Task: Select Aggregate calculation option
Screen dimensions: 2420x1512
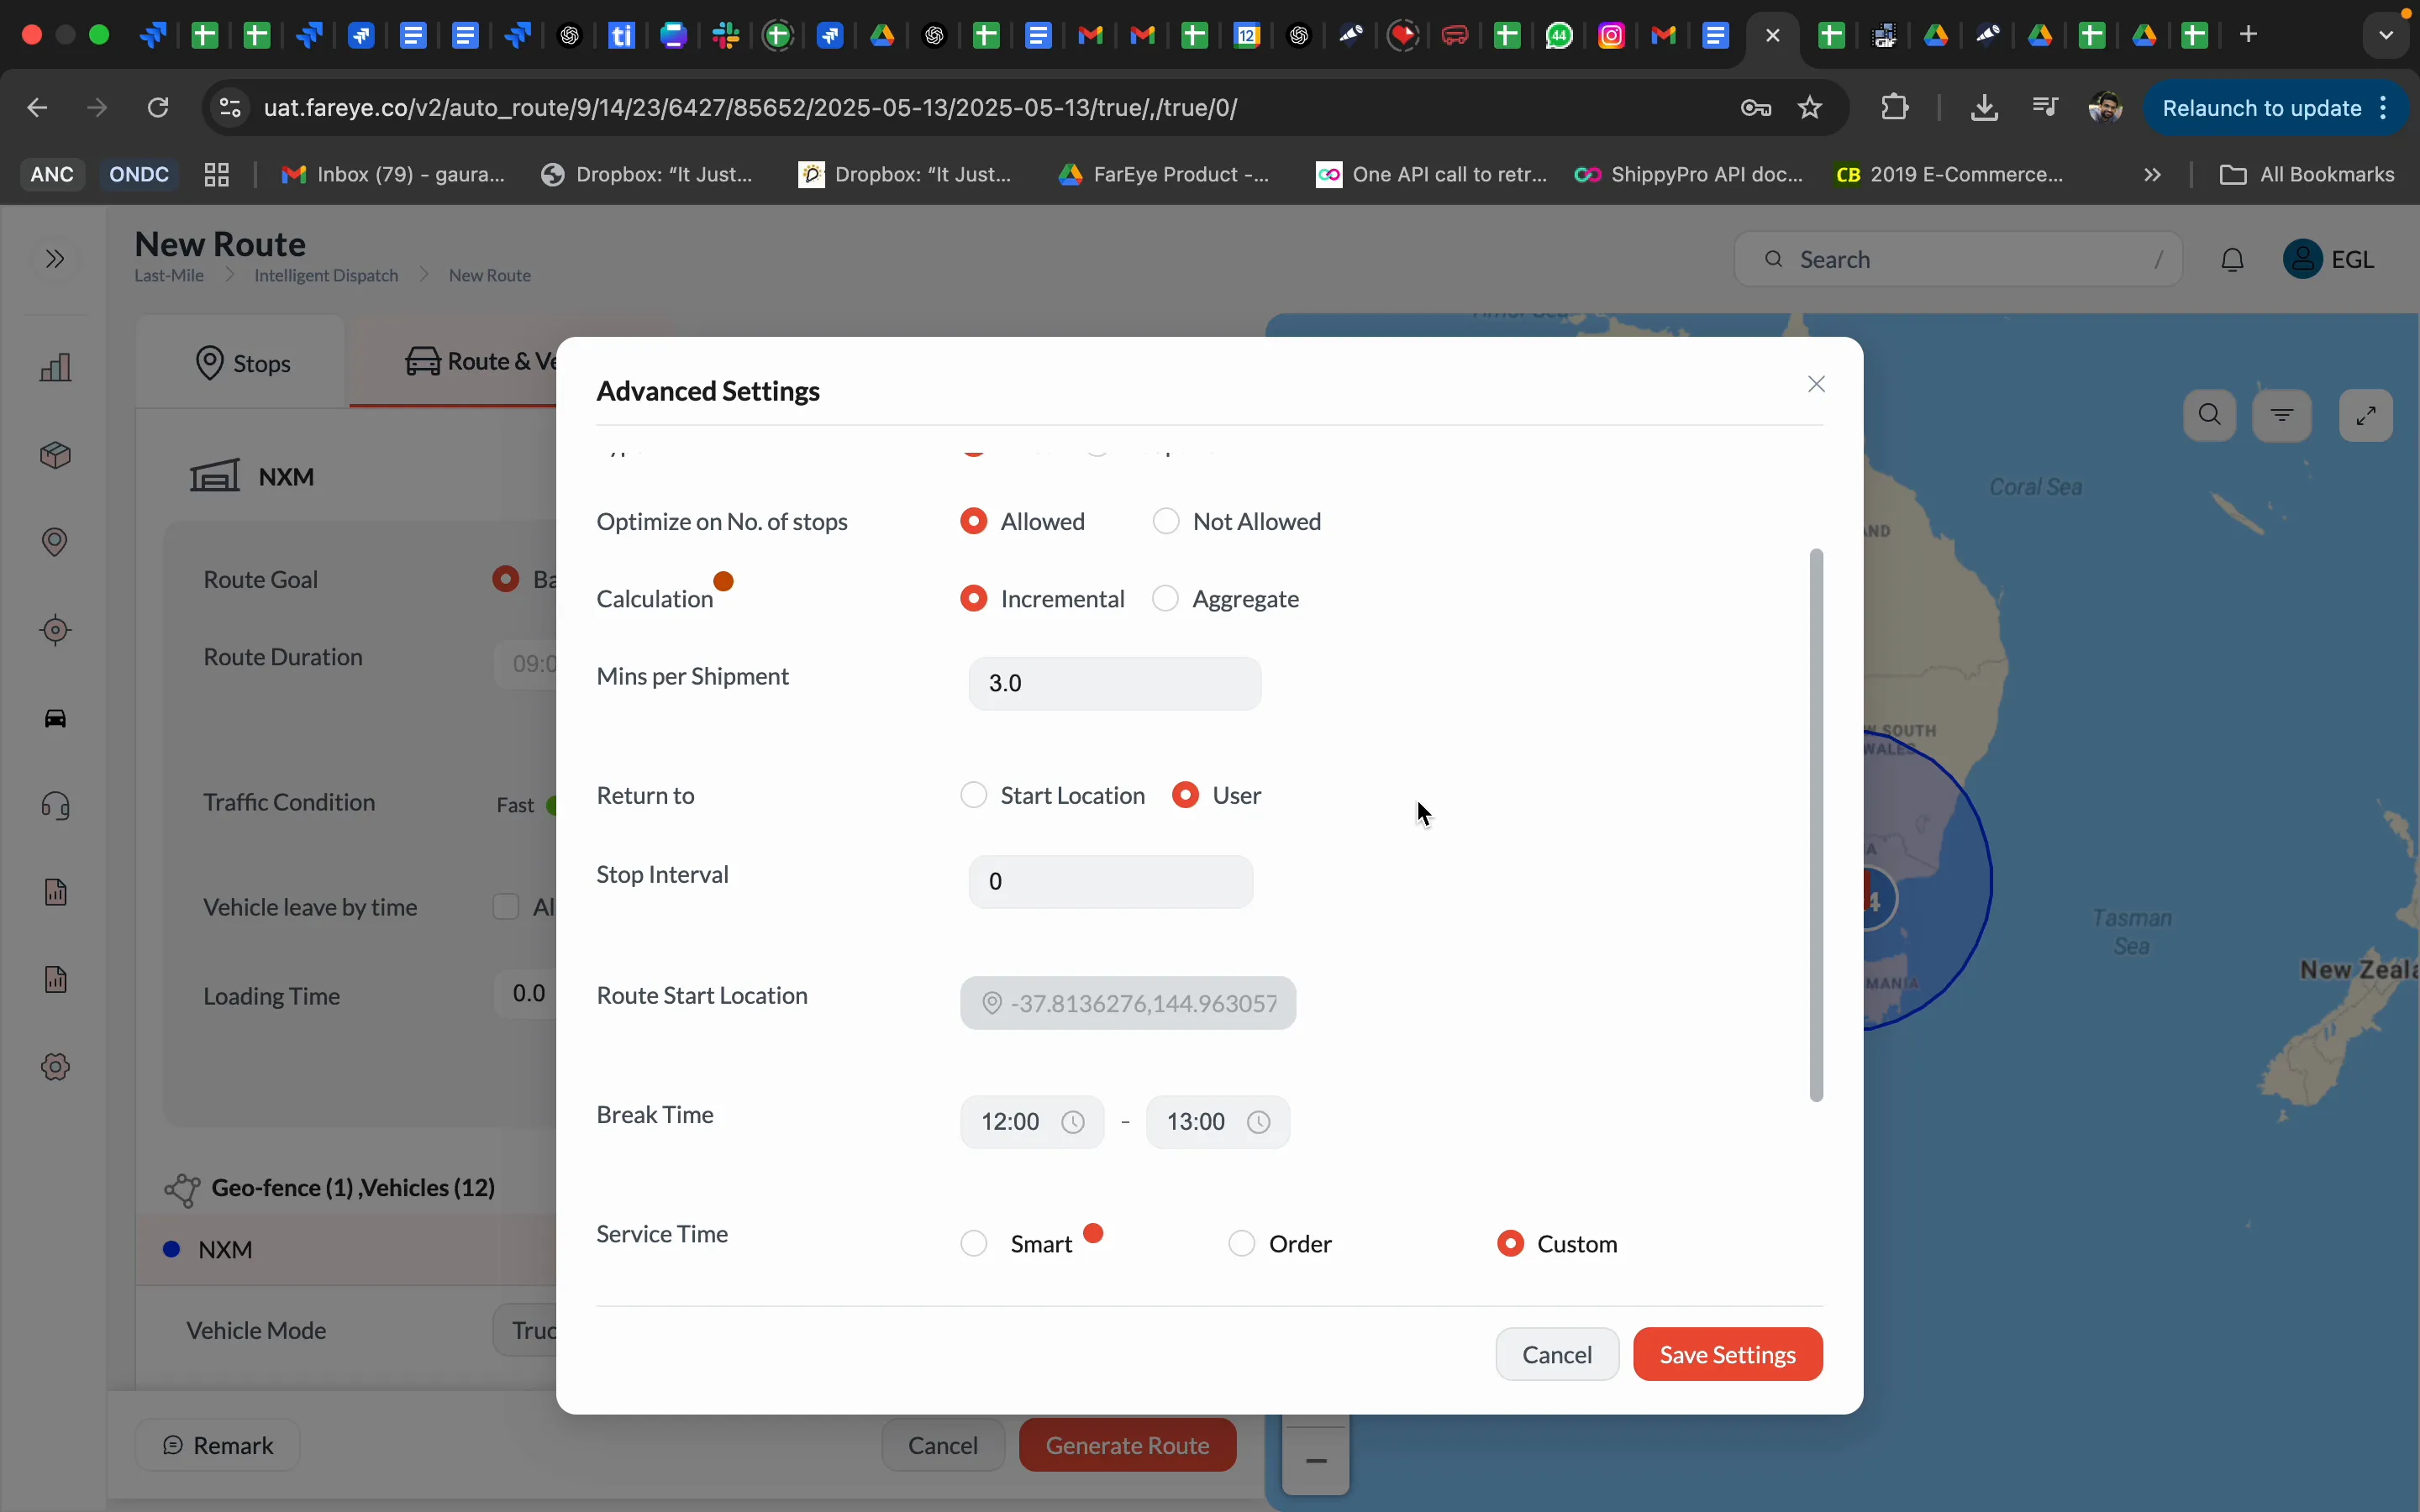Action: coord(1166,598)
